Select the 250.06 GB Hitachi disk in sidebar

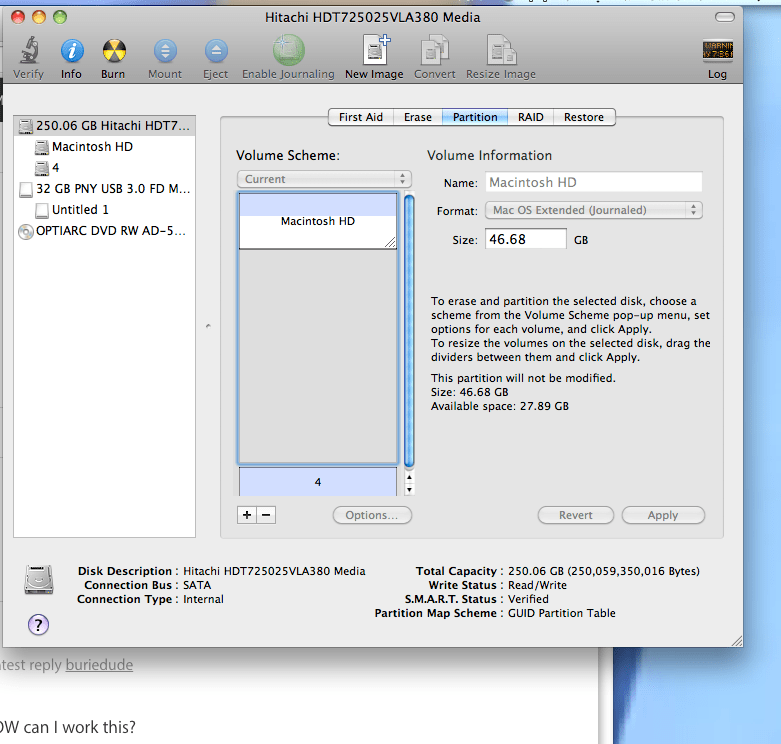click(x=105, y=125)
